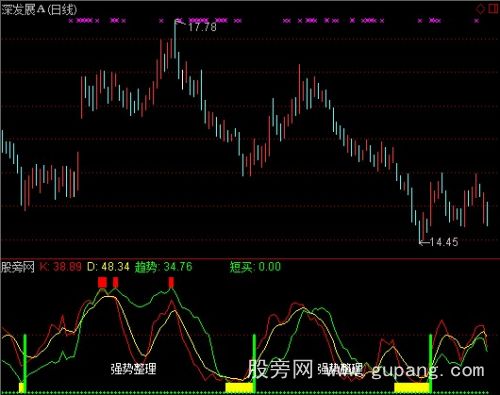Screen dimensions: 500x395
Task: Click the purple marker above the 17.78 high
Action: [x=179, y=21]
